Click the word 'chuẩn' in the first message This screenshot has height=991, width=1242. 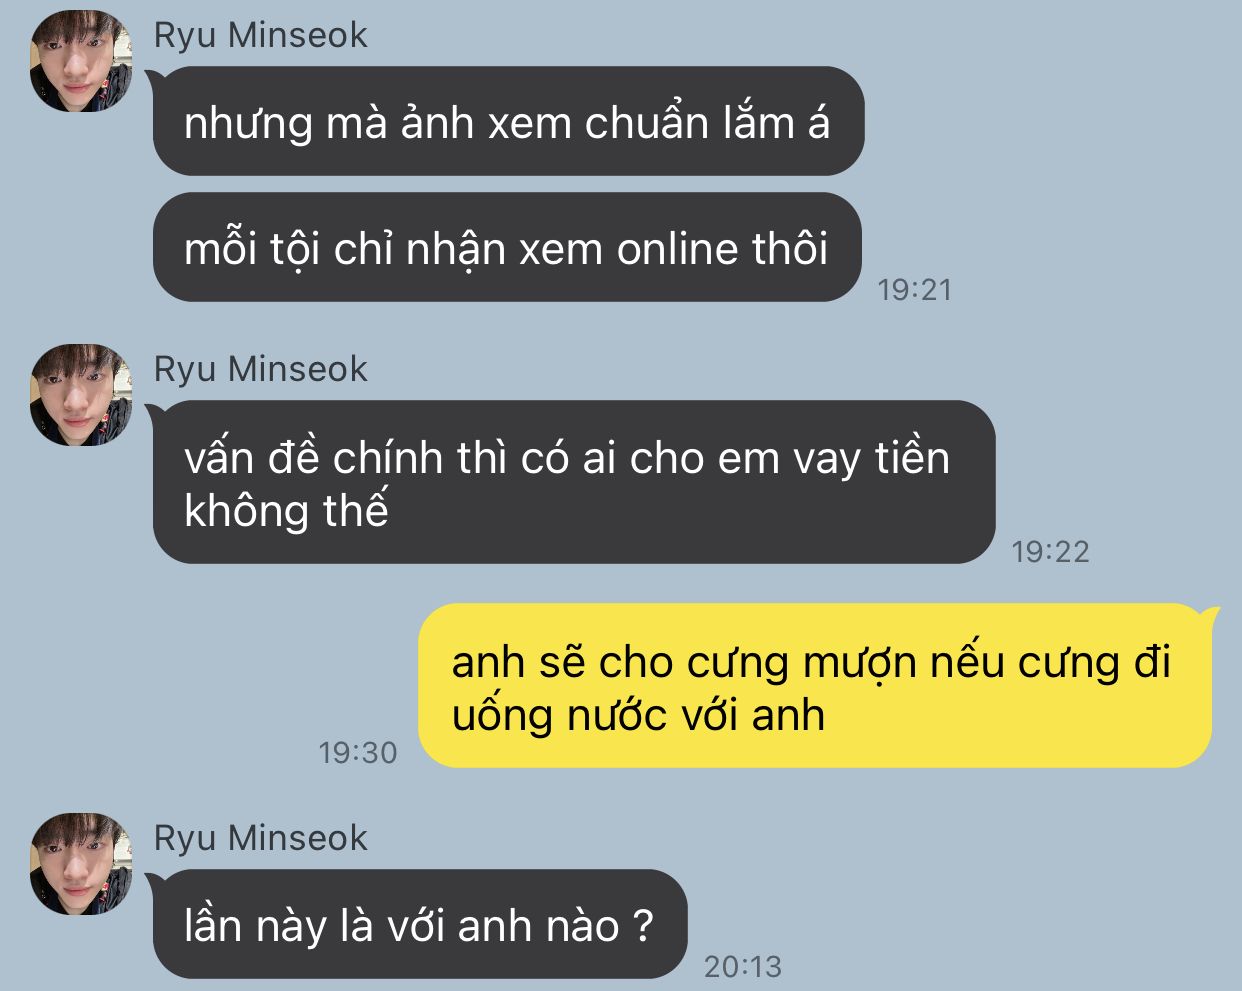tap(646, 123)
